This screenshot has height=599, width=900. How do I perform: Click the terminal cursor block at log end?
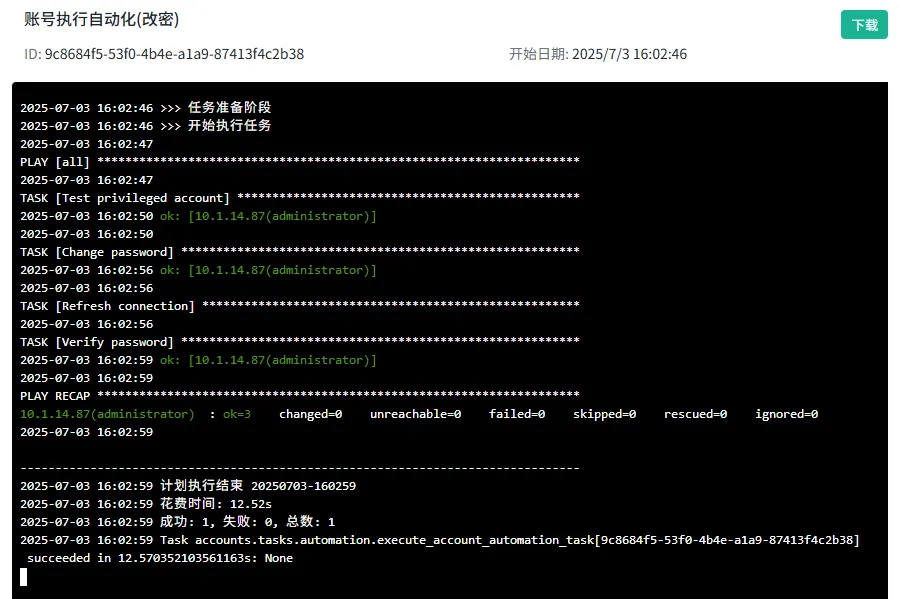pyautogui.click(x=24, y=577)
